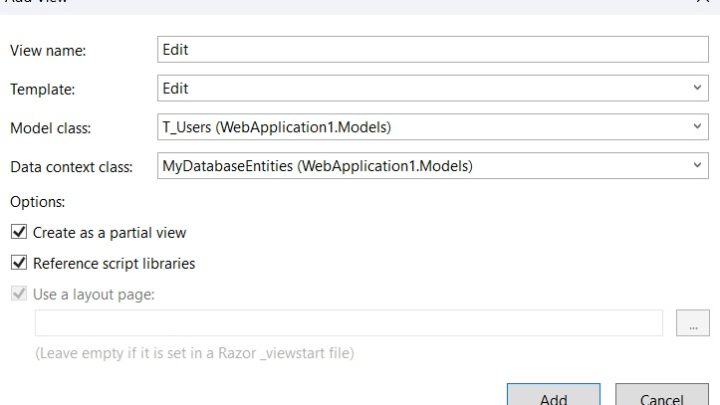Click the 'Data context class:' label
This screenshot has width=720, height=405.
71,167
